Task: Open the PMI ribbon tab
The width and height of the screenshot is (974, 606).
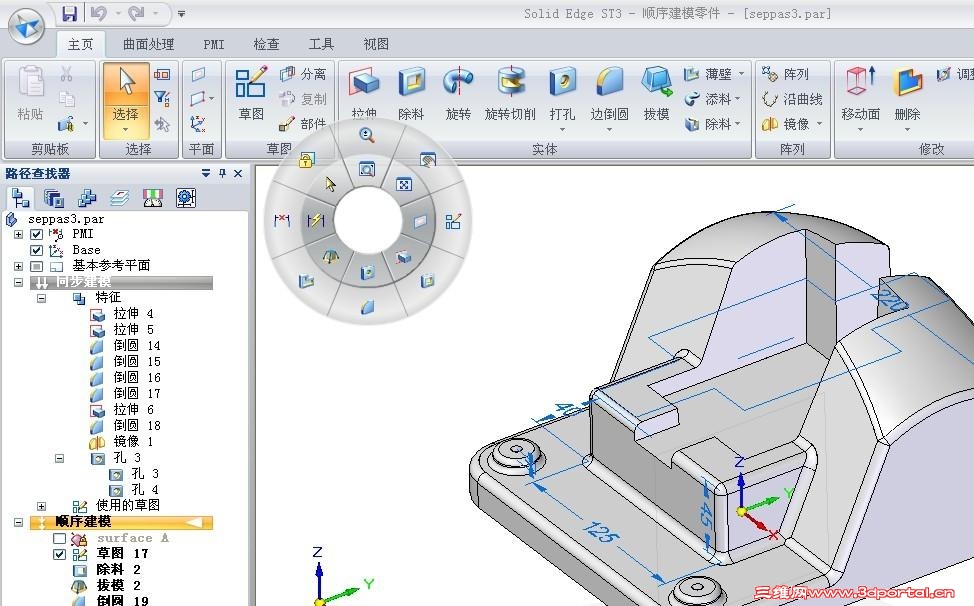Action: point(214,44)
